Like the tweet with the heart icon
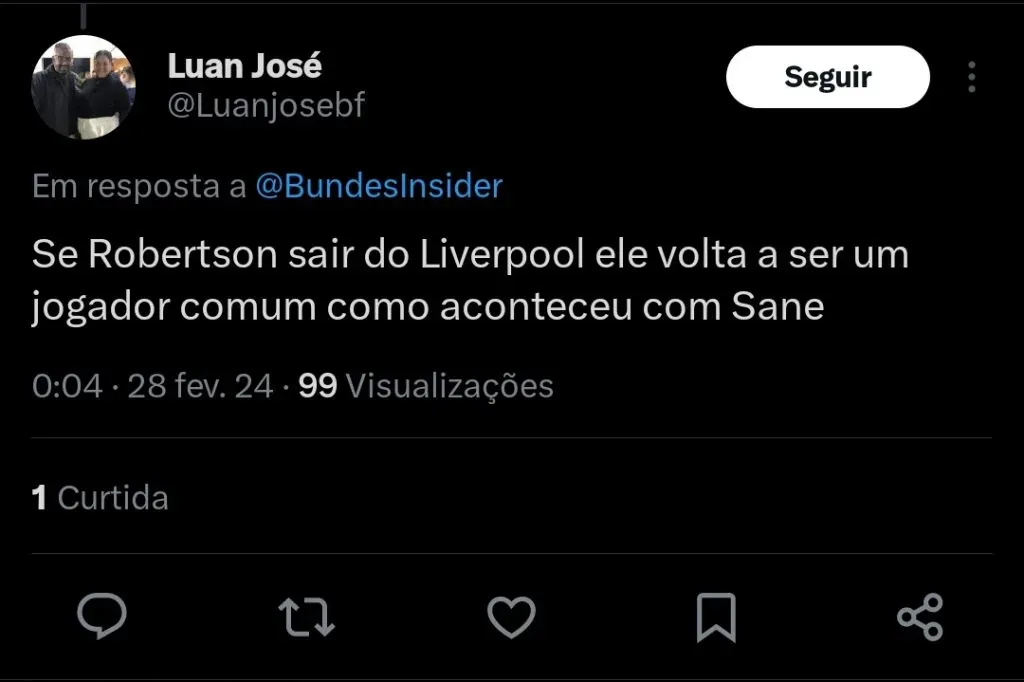This screenshot has width=1024, height=682. click(511, 615)
